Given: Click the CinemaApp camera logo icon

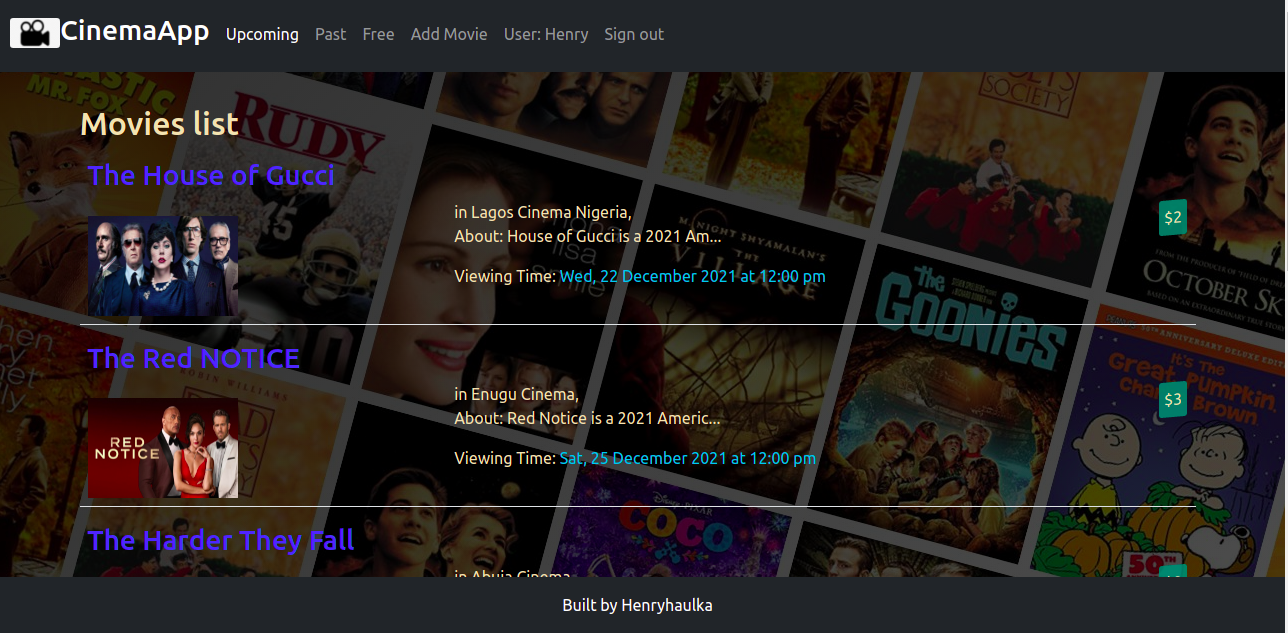Looking at the screenshot, I should pyautogui.click(x=35, y=33).
